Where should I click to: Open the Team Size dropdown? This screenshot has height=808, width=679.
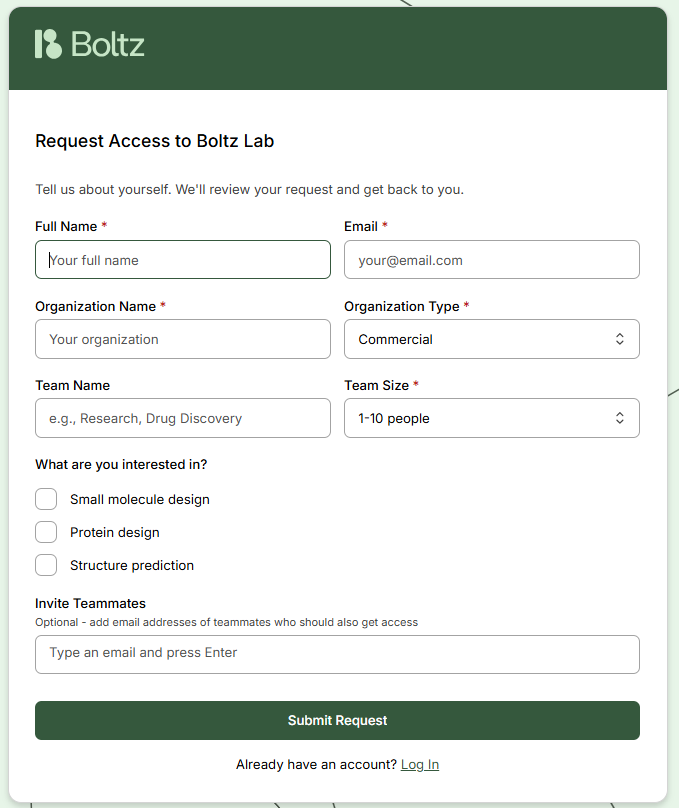click(x=492, y=418)
